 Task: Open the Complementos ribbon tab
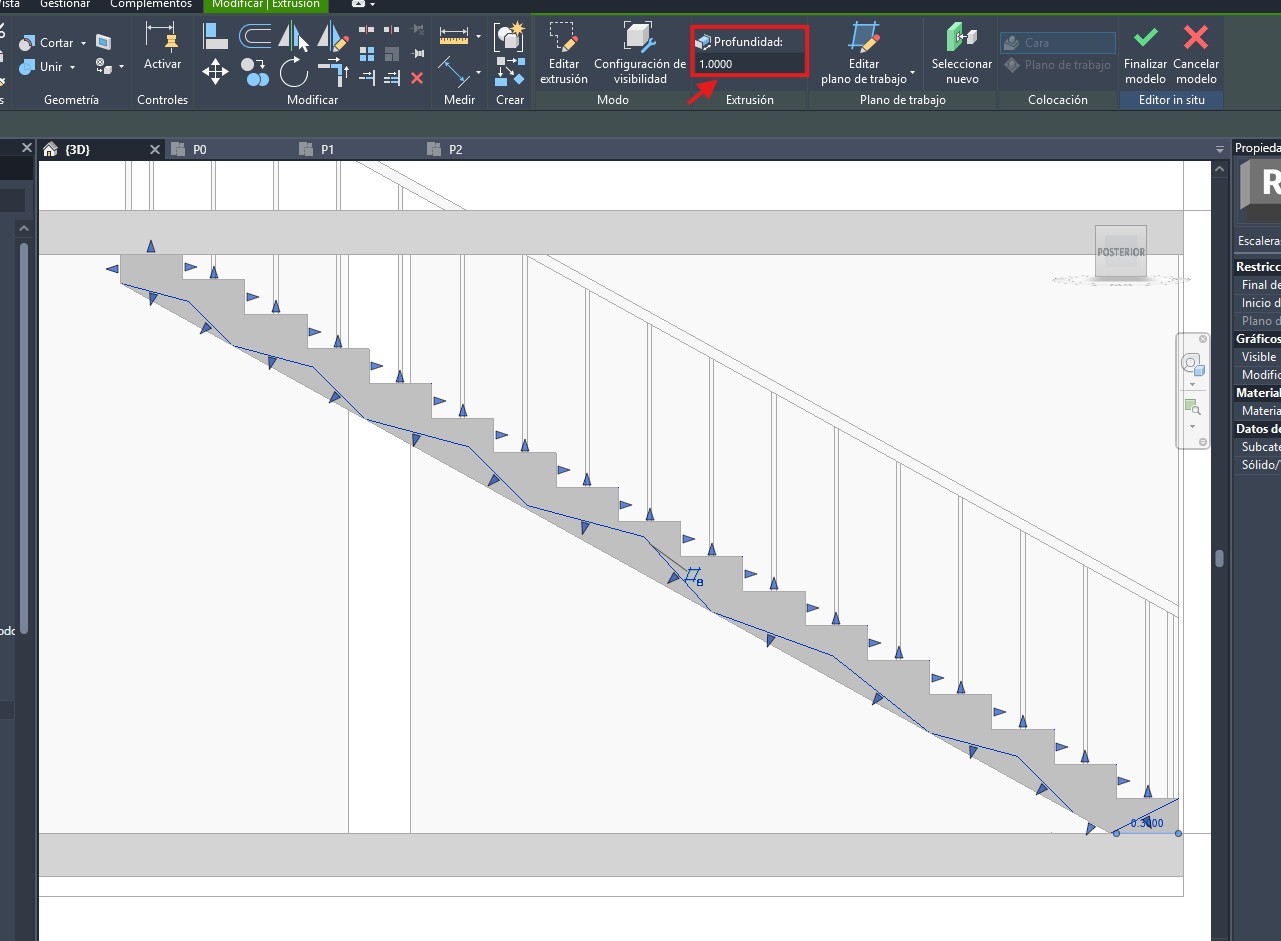pos(150,4)
